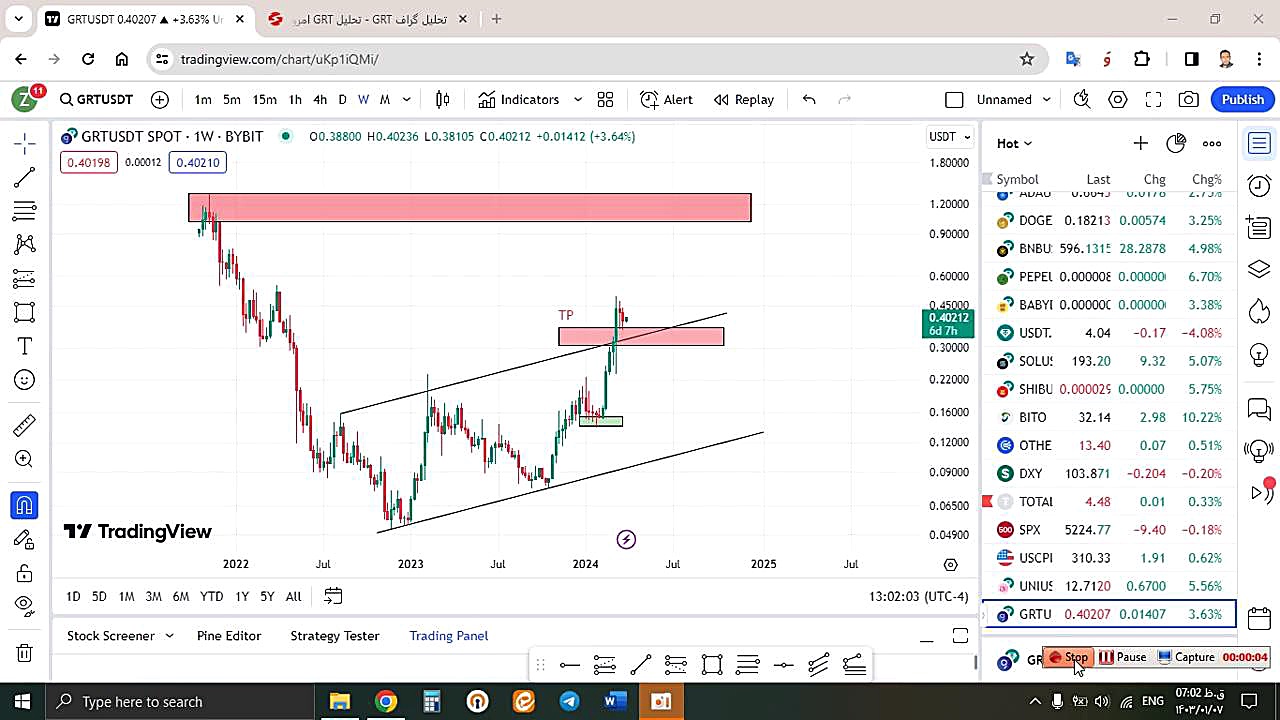Select SPX row in watchlist

coord(1109,529)
